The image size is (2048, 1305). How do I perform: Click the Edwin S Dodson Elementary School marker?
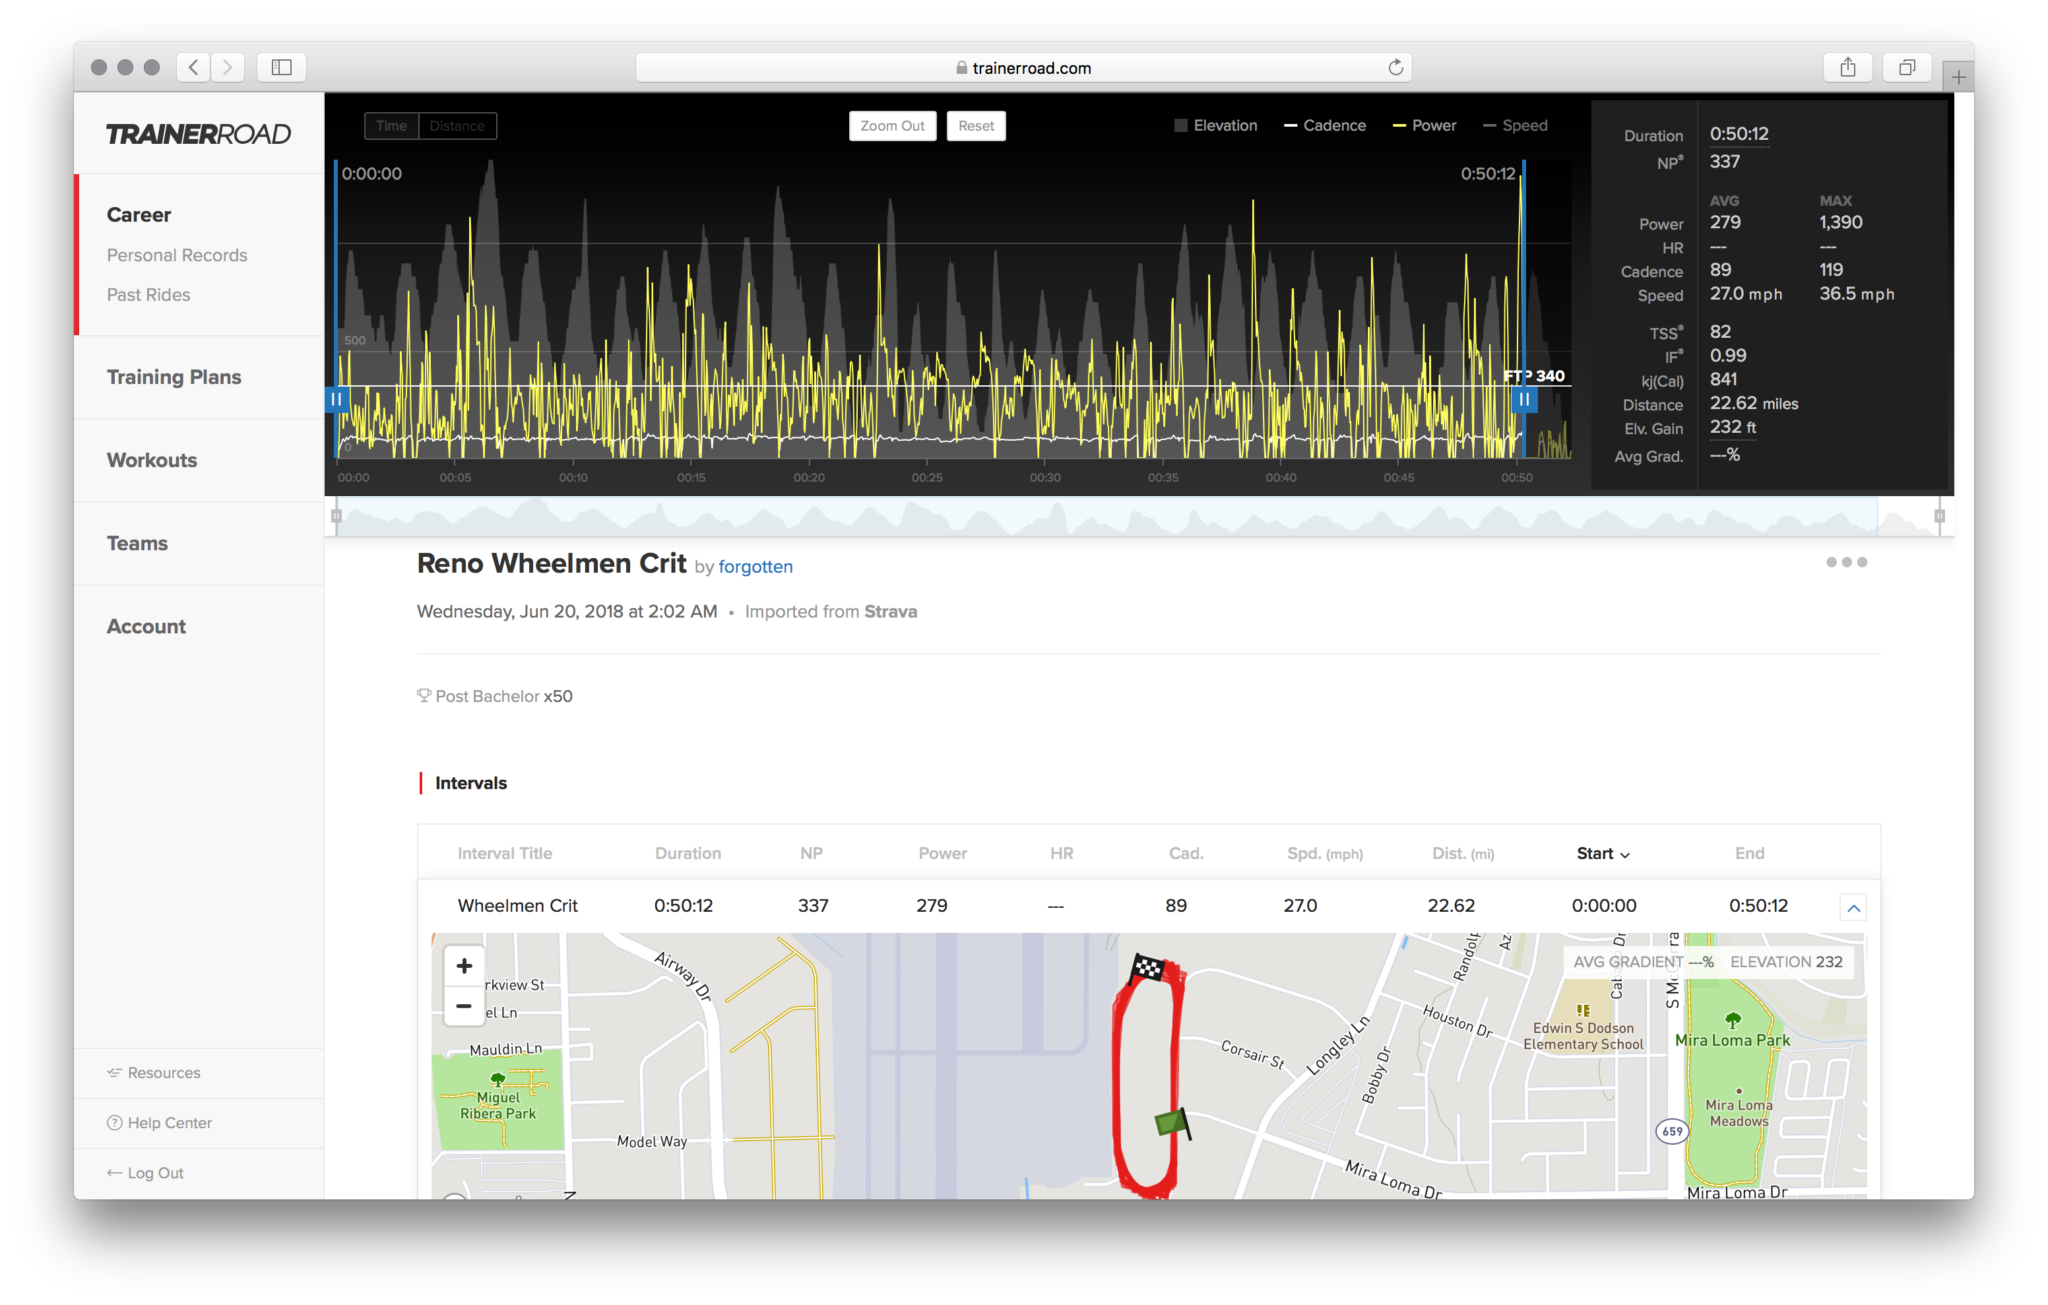(x=1583, y=1010)
